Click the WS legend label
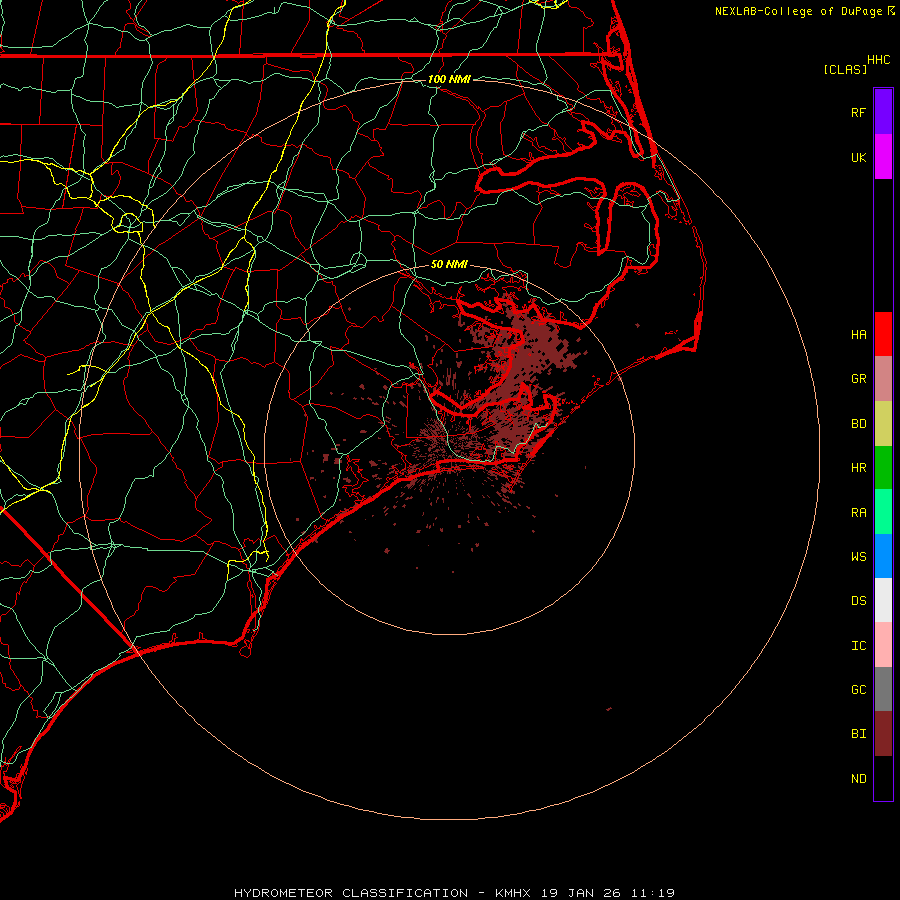The image size is (900, 900). [859, 556]
